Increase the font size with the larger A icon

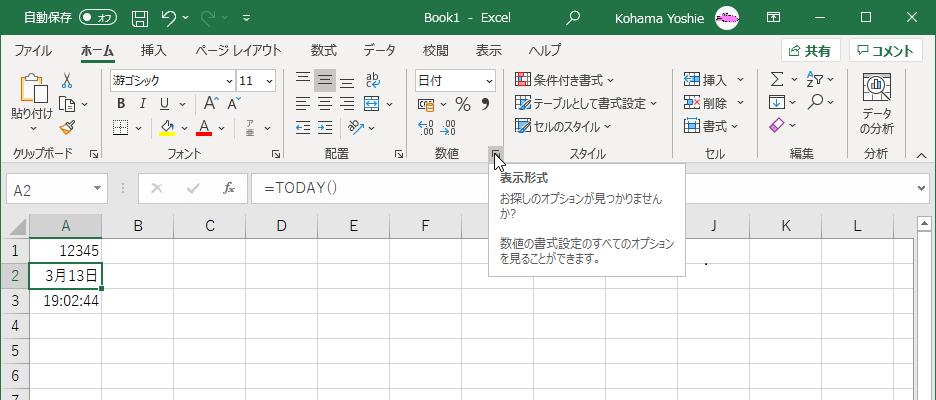[210, 104]
